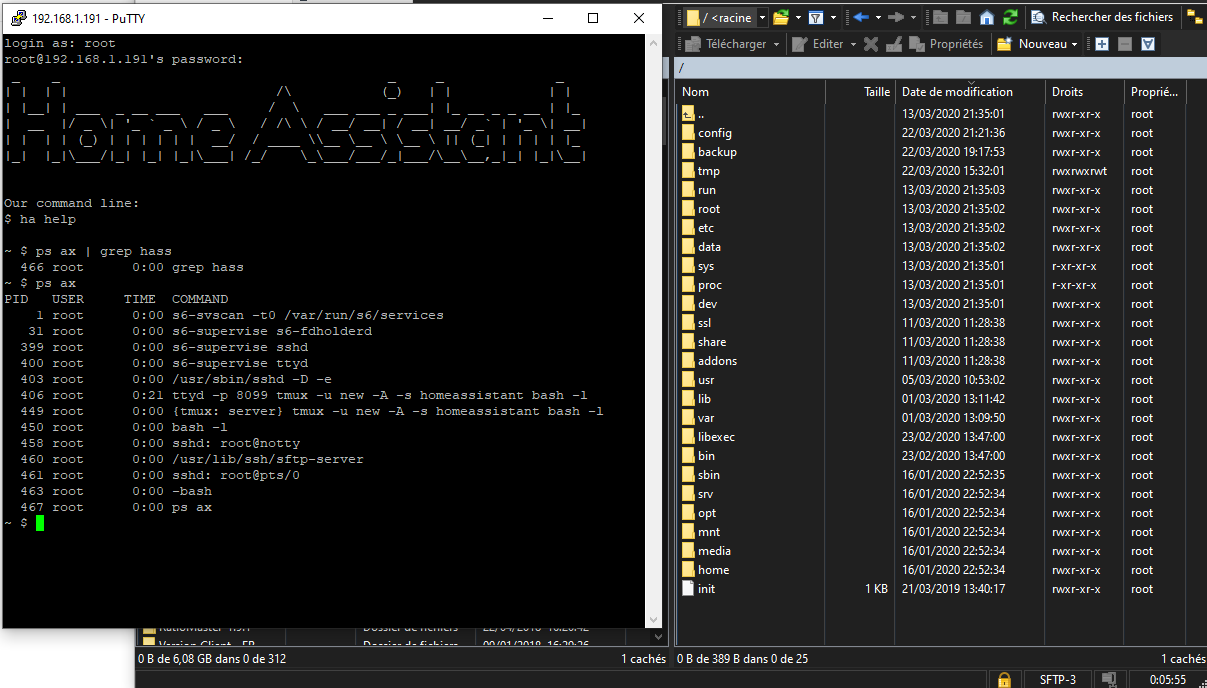Screen dimensions: 1207x688
Task: Go back with the blue arrow
Action: pyautogui.click(x=860, y=17)
